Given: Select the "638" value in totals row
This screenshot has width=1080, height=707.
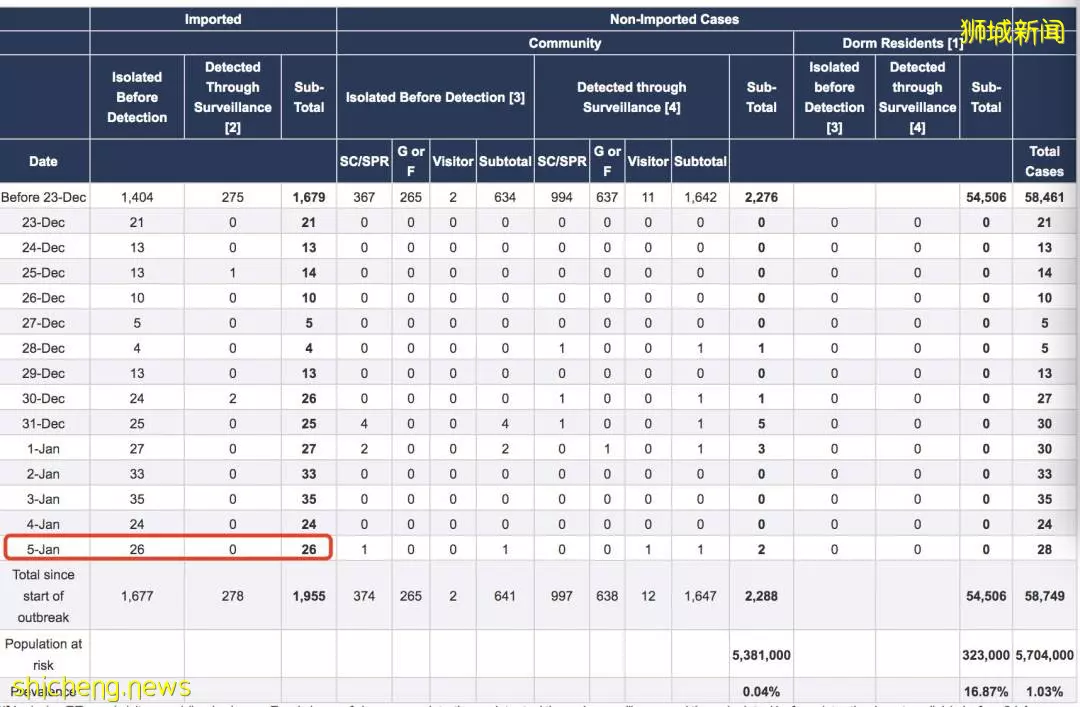Looking at the screenshot, I should pos(607,596).
